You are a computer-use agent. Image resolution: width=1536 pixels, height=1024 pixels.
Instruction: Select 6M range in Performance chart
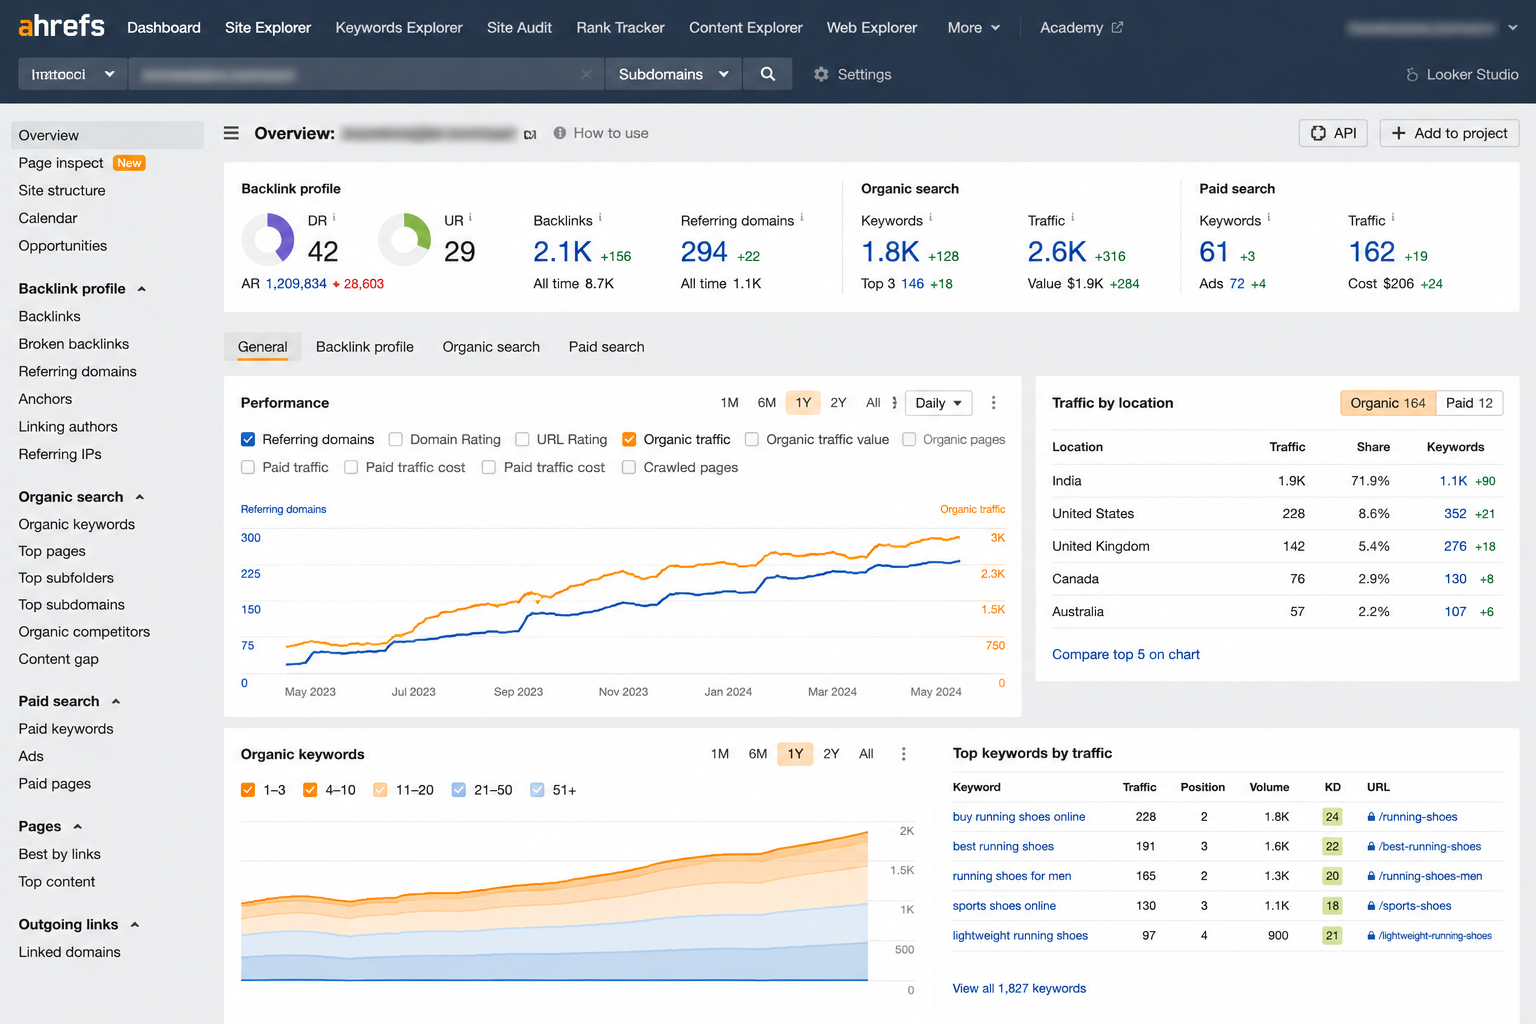click(x=767, y=403)
